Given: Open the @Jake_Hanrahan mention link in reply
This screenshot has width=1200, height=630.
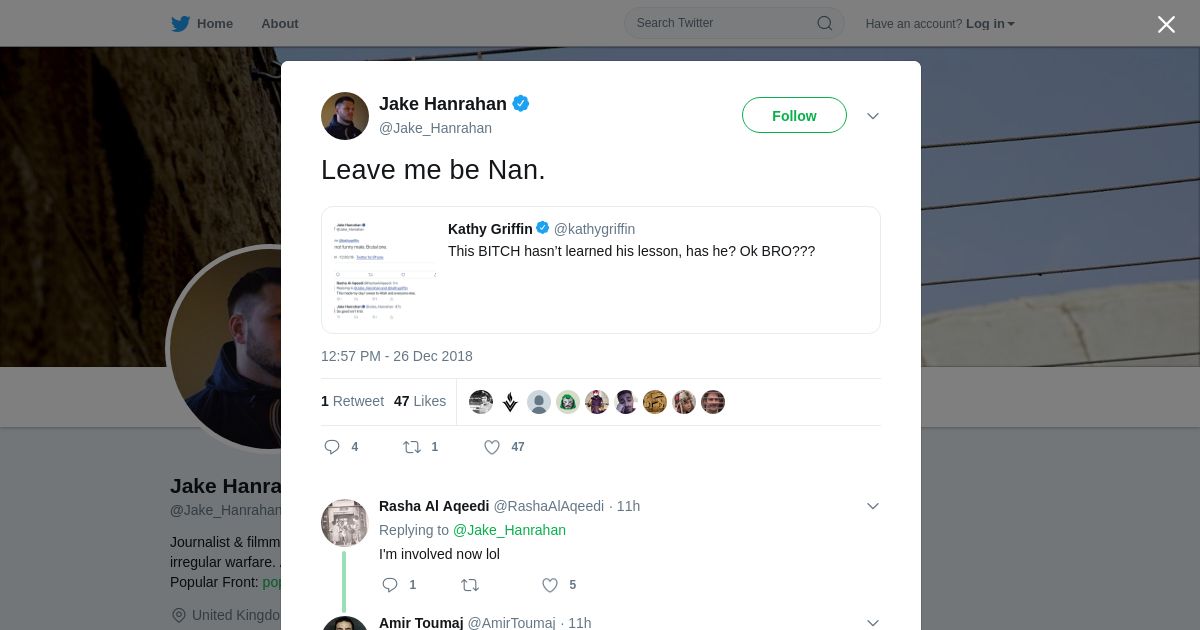Looking at the screenshot, I should click(509, 530).
